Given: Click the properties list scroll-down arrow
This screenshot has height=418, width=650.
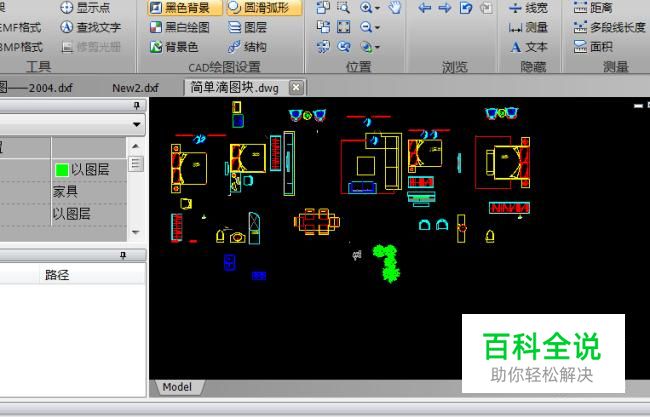Looking at the screenshot, I should tap(136, 232).
